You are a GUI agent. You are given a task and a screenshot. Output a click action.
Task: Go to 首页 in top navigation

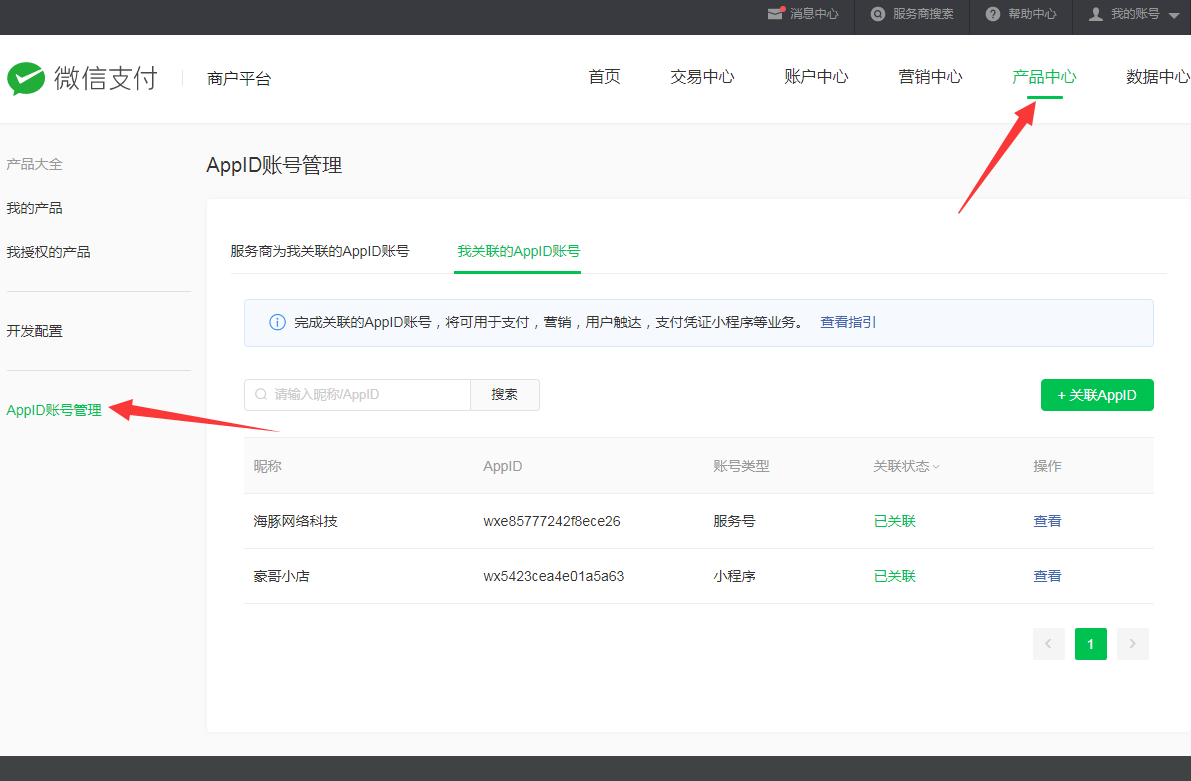coord(605,77)
